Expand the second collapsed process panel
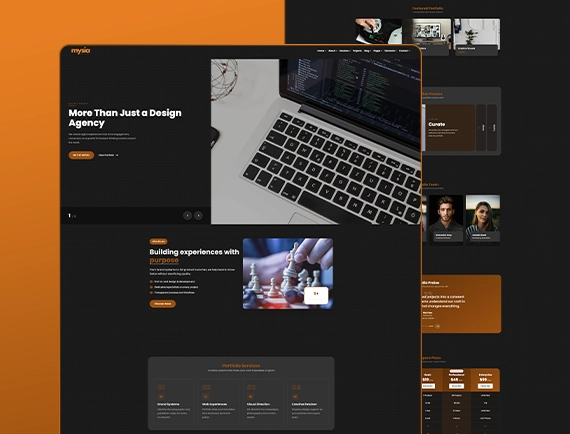This screenshot has width=570, height=434. click(x=492, y=128)
